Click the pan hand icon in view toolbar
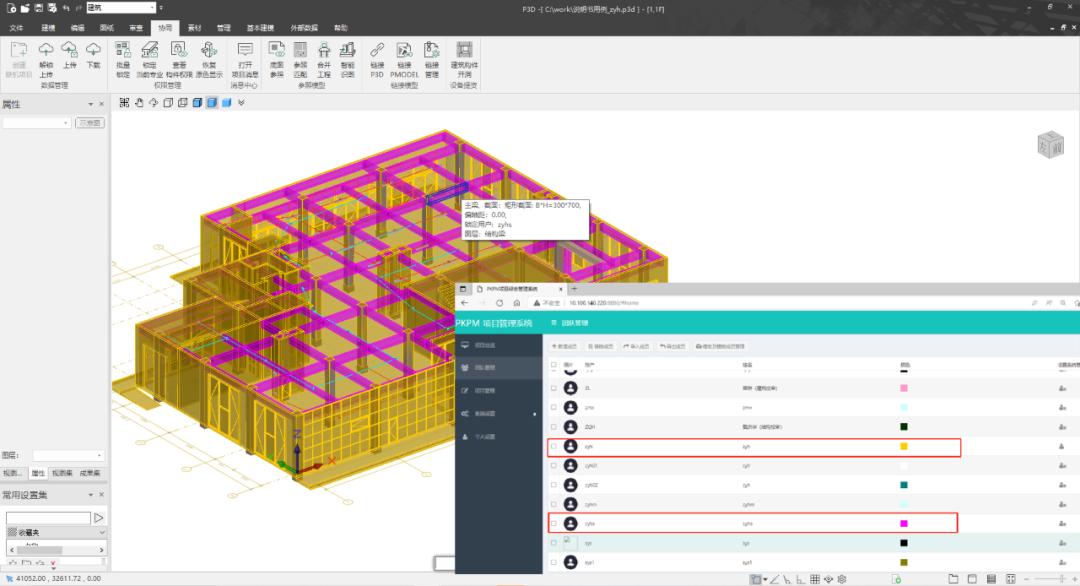Viewport: 1080px width, 586px height. 139,102
